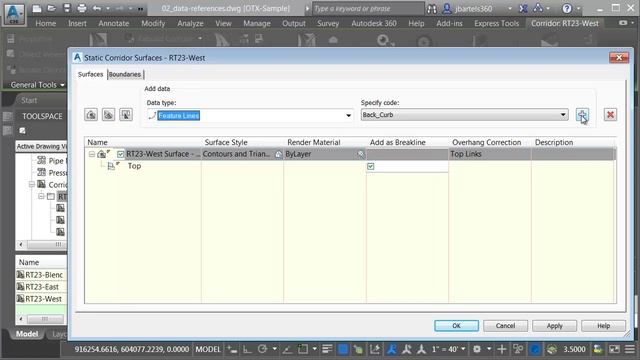Click the surface icon beside RT23-West Surface row
Viewport: 640px width, 360px height.
[x=102, y=154]
